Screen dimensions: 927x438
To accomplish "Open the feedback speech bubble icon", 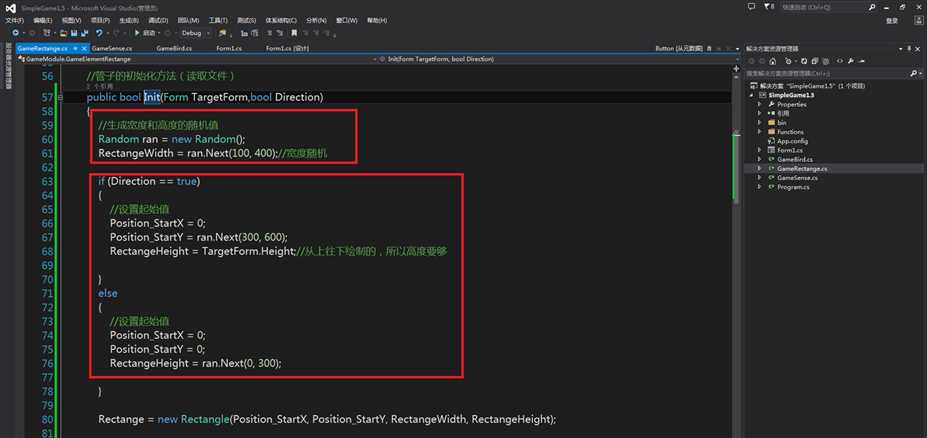I will (x=751, y=7).
